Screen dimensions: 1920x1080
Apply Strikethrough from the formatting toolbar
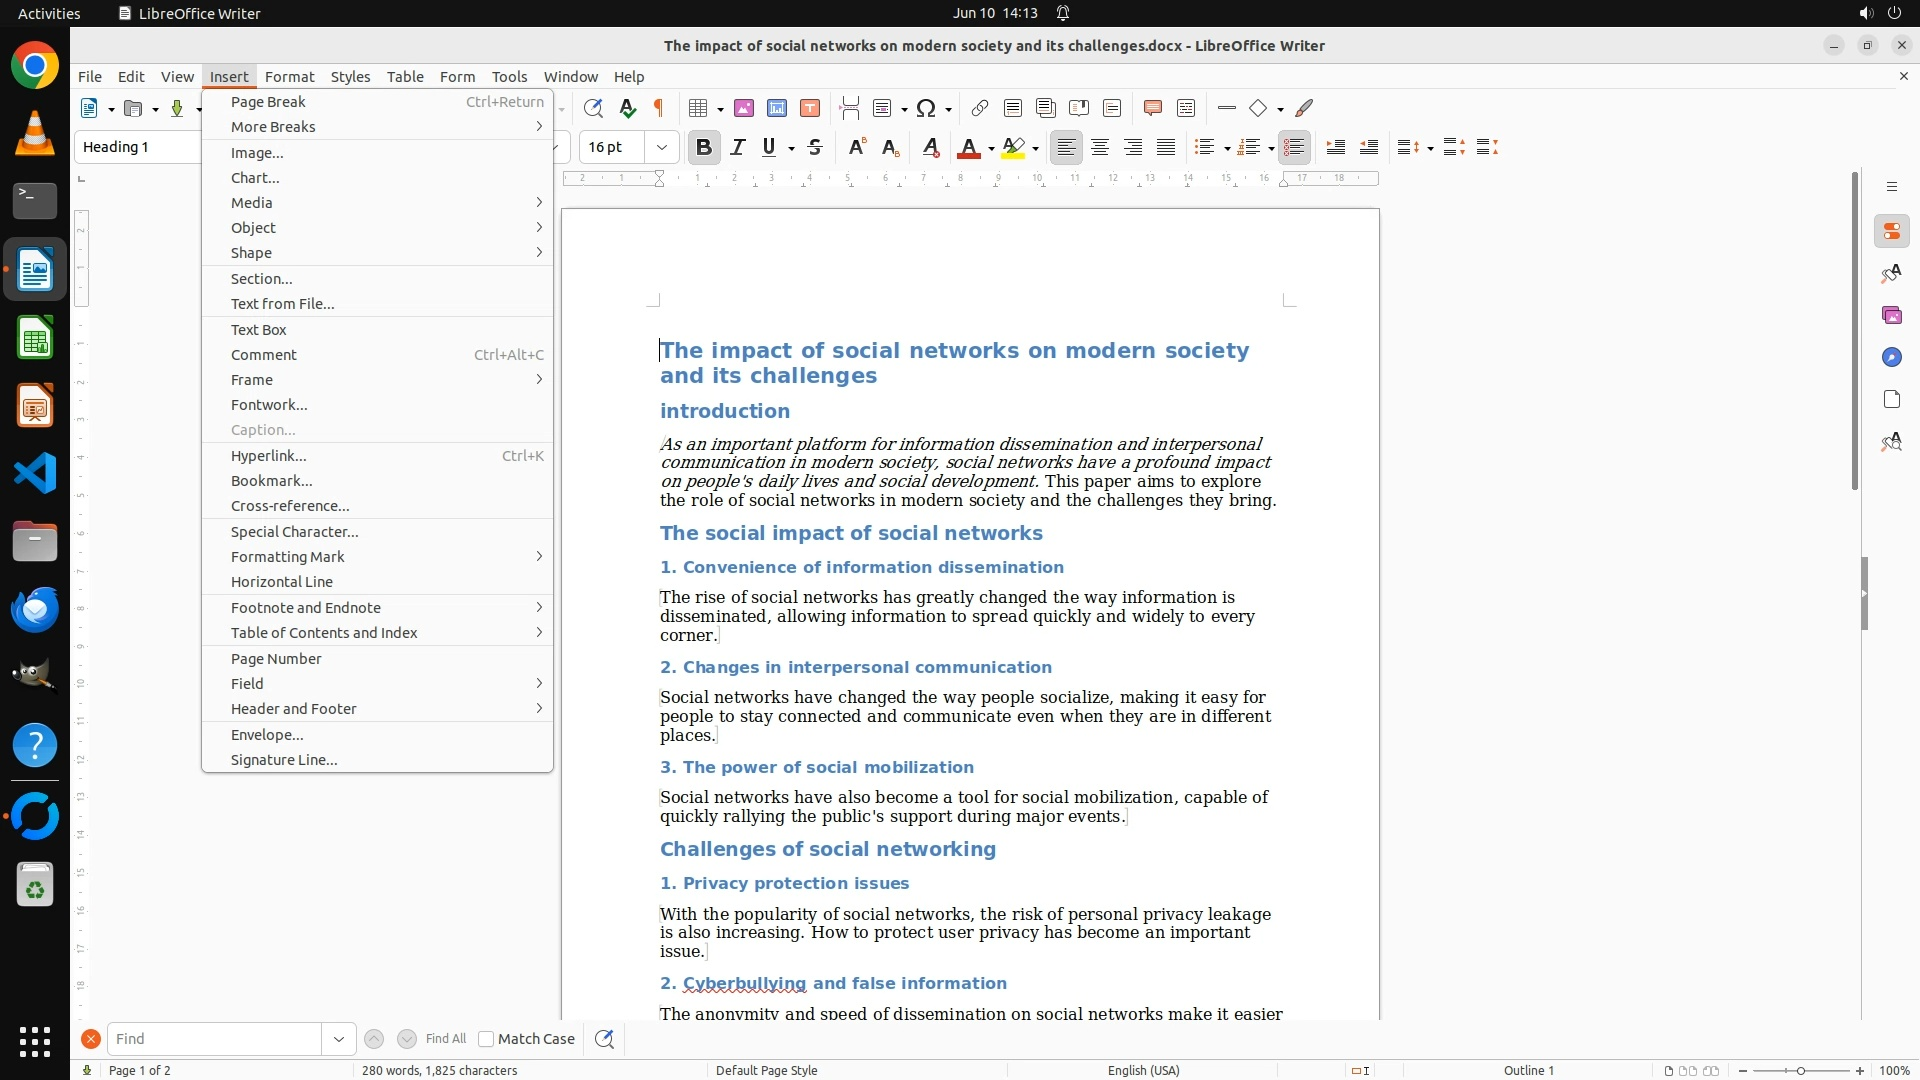click(815, 147)
